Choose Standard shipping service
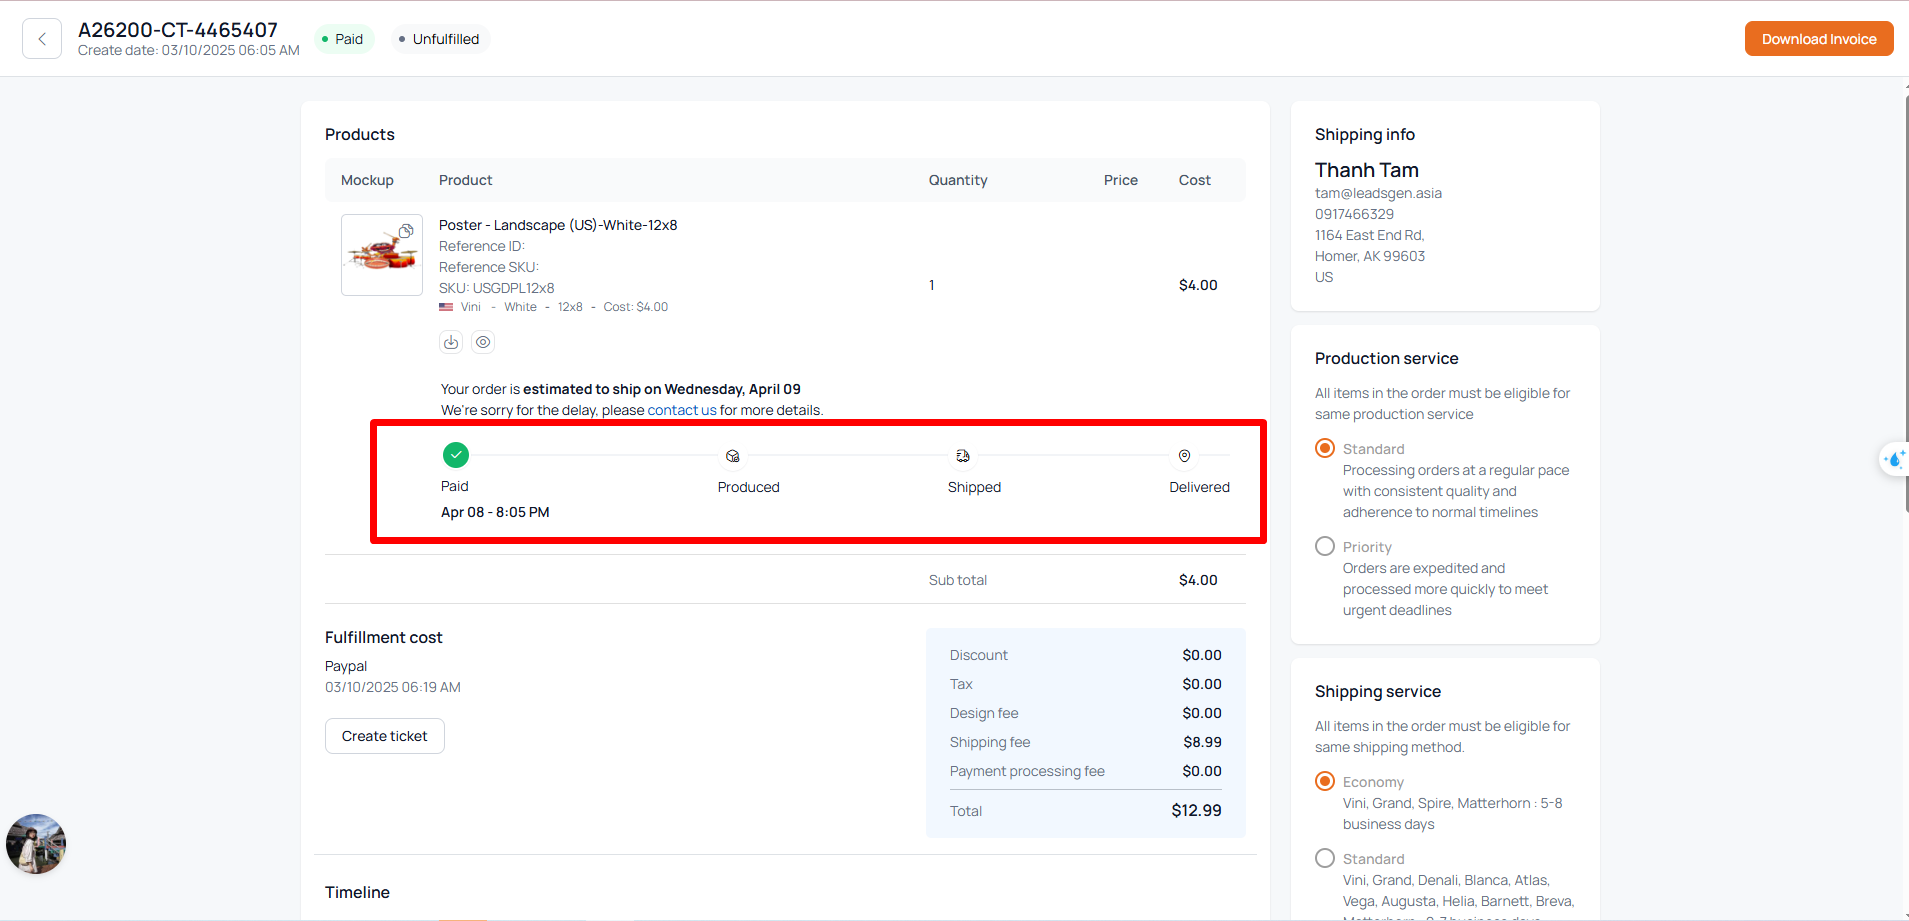The width and height of the screenshot is (1909, 921). (1325, 858)
